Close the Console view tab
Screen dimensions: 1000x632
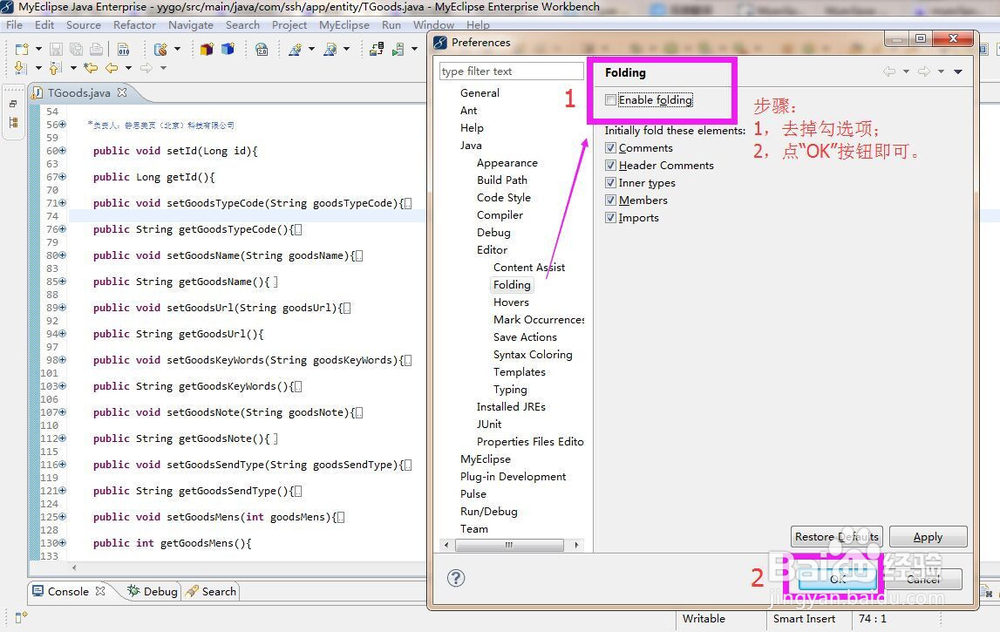[x=100, y=591]
